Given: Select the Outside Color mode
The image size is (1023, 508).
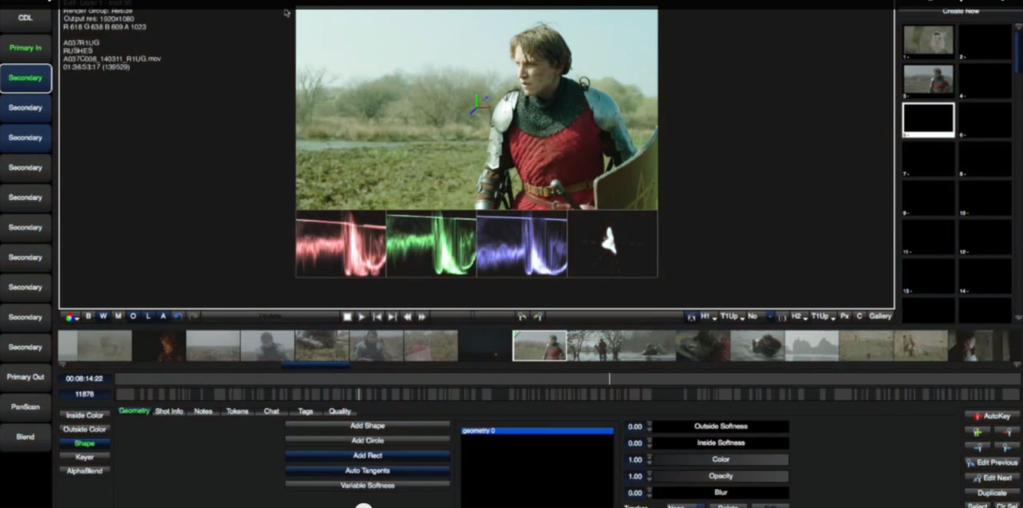Looking at the screenshot, I should 85,430.
